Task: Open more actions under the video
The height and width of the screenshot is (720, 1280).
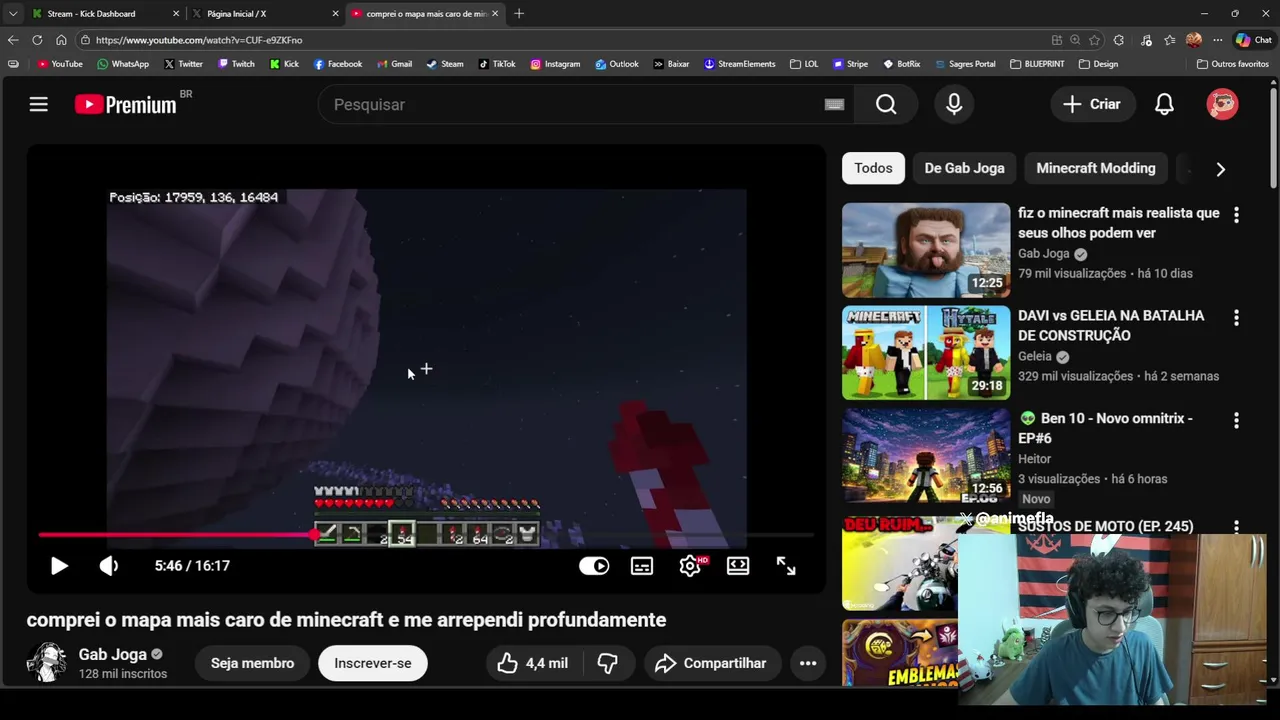Action: click(808, 663)
